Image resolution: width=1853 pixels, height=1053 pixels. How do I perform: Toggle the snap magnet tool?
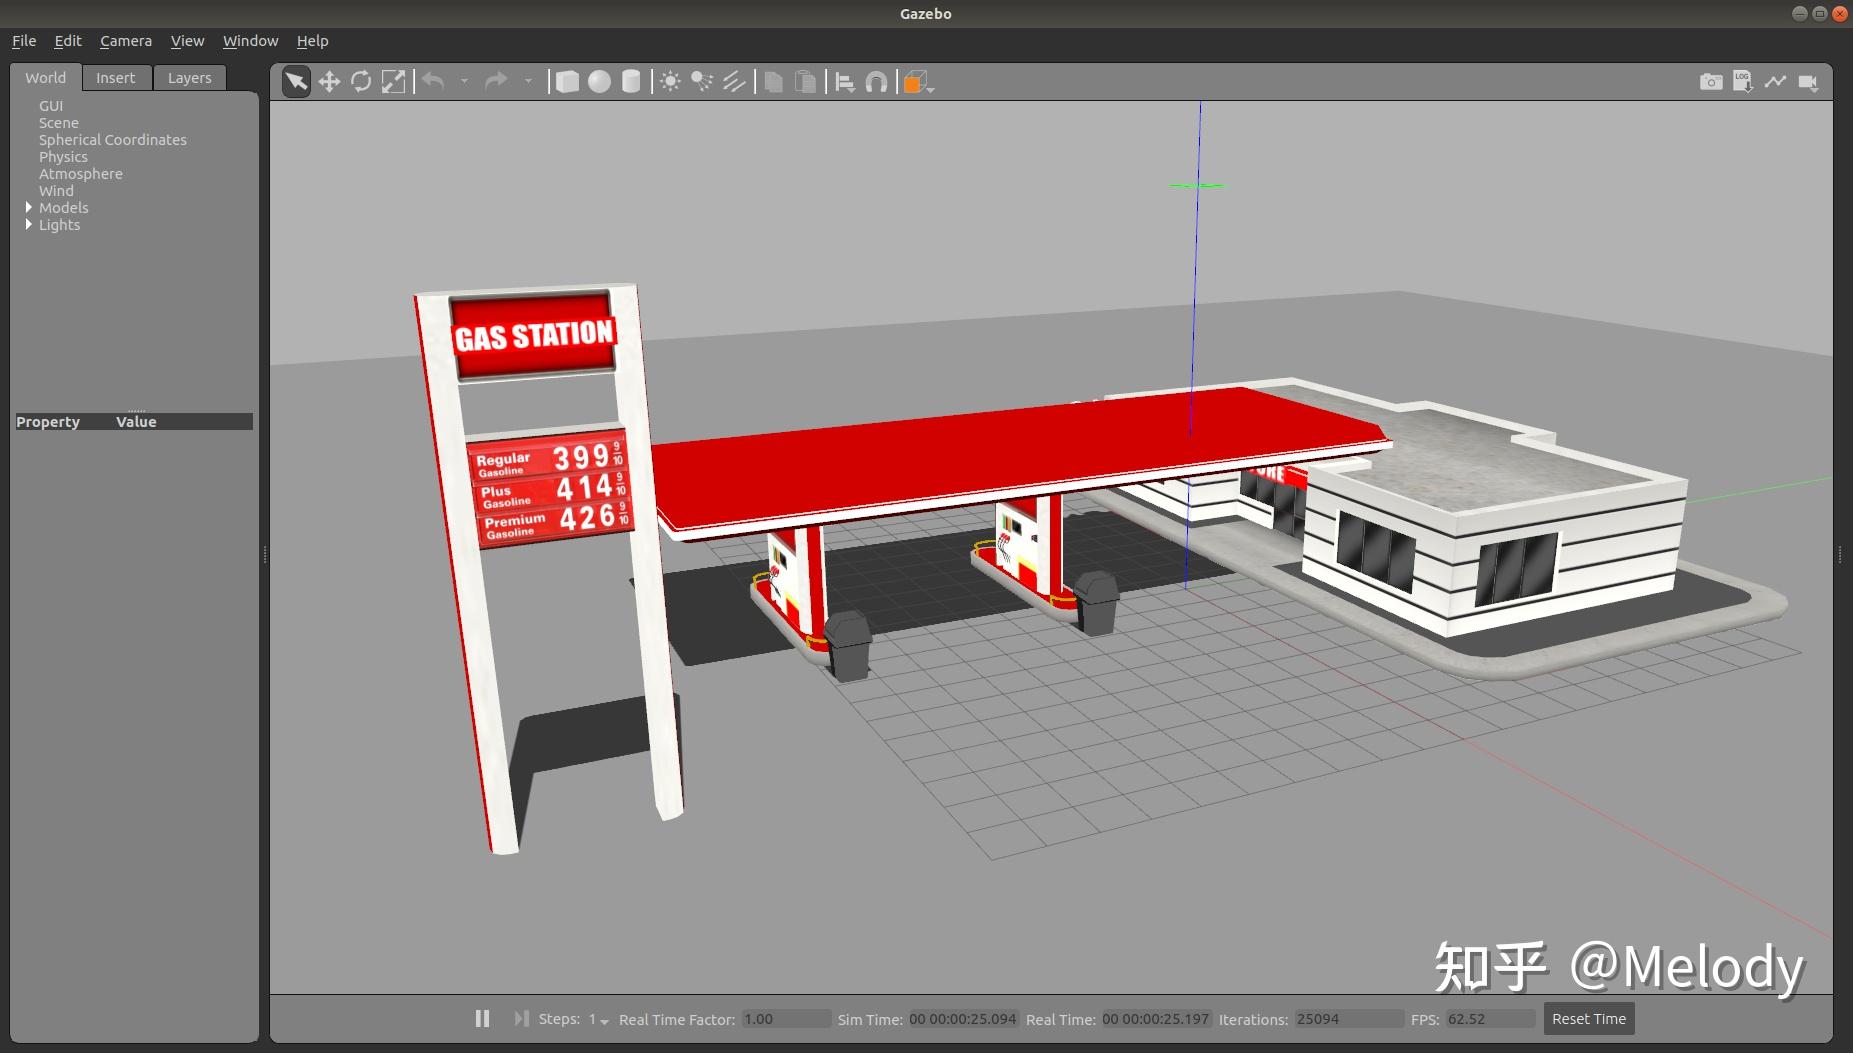876,82
